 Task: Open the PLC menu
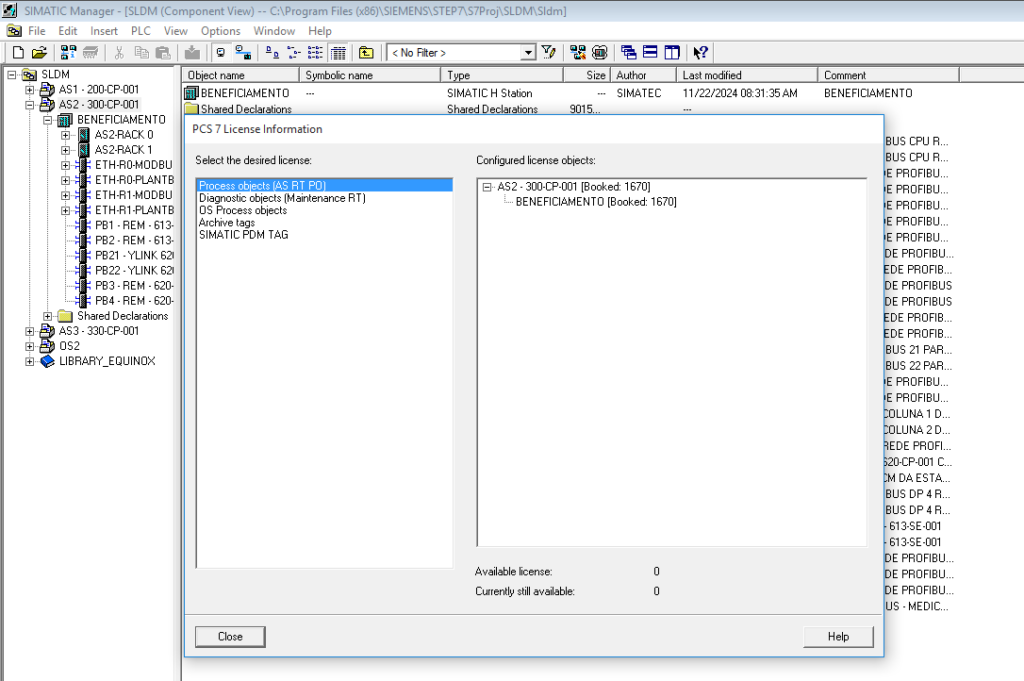[140, 31]
